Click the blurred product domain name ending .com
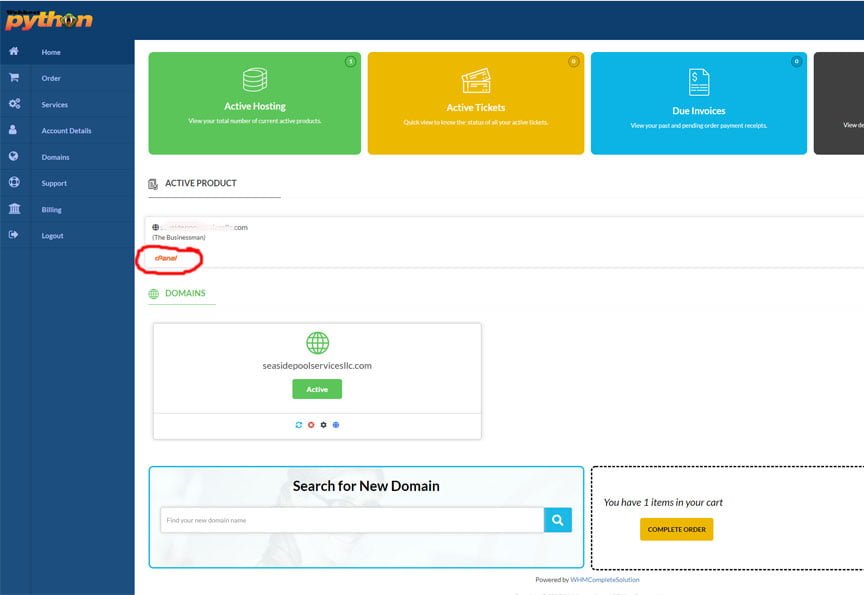The image size is (864, 595). [x=204, y=227]
